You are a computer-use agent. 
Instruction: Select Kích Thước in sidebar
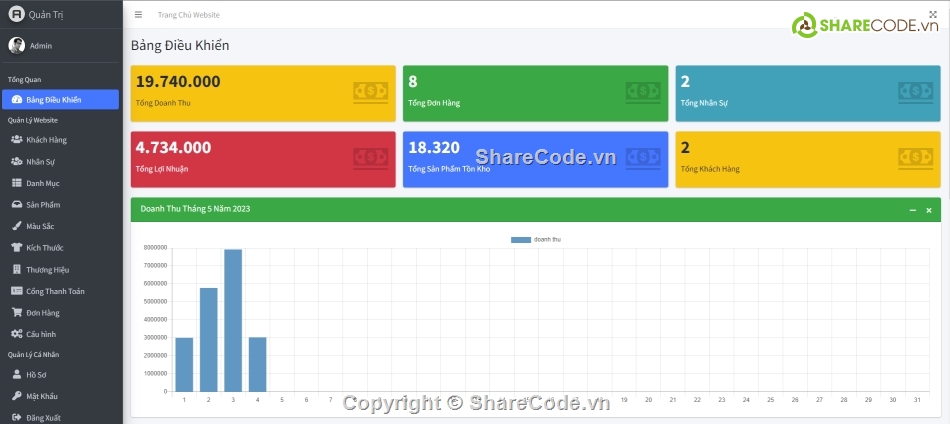coord(60,248)
